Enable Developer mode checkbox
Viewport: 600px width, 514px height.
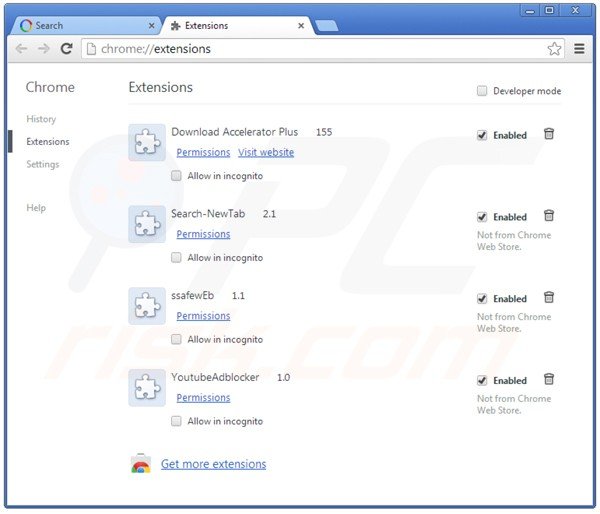(482, 91)
